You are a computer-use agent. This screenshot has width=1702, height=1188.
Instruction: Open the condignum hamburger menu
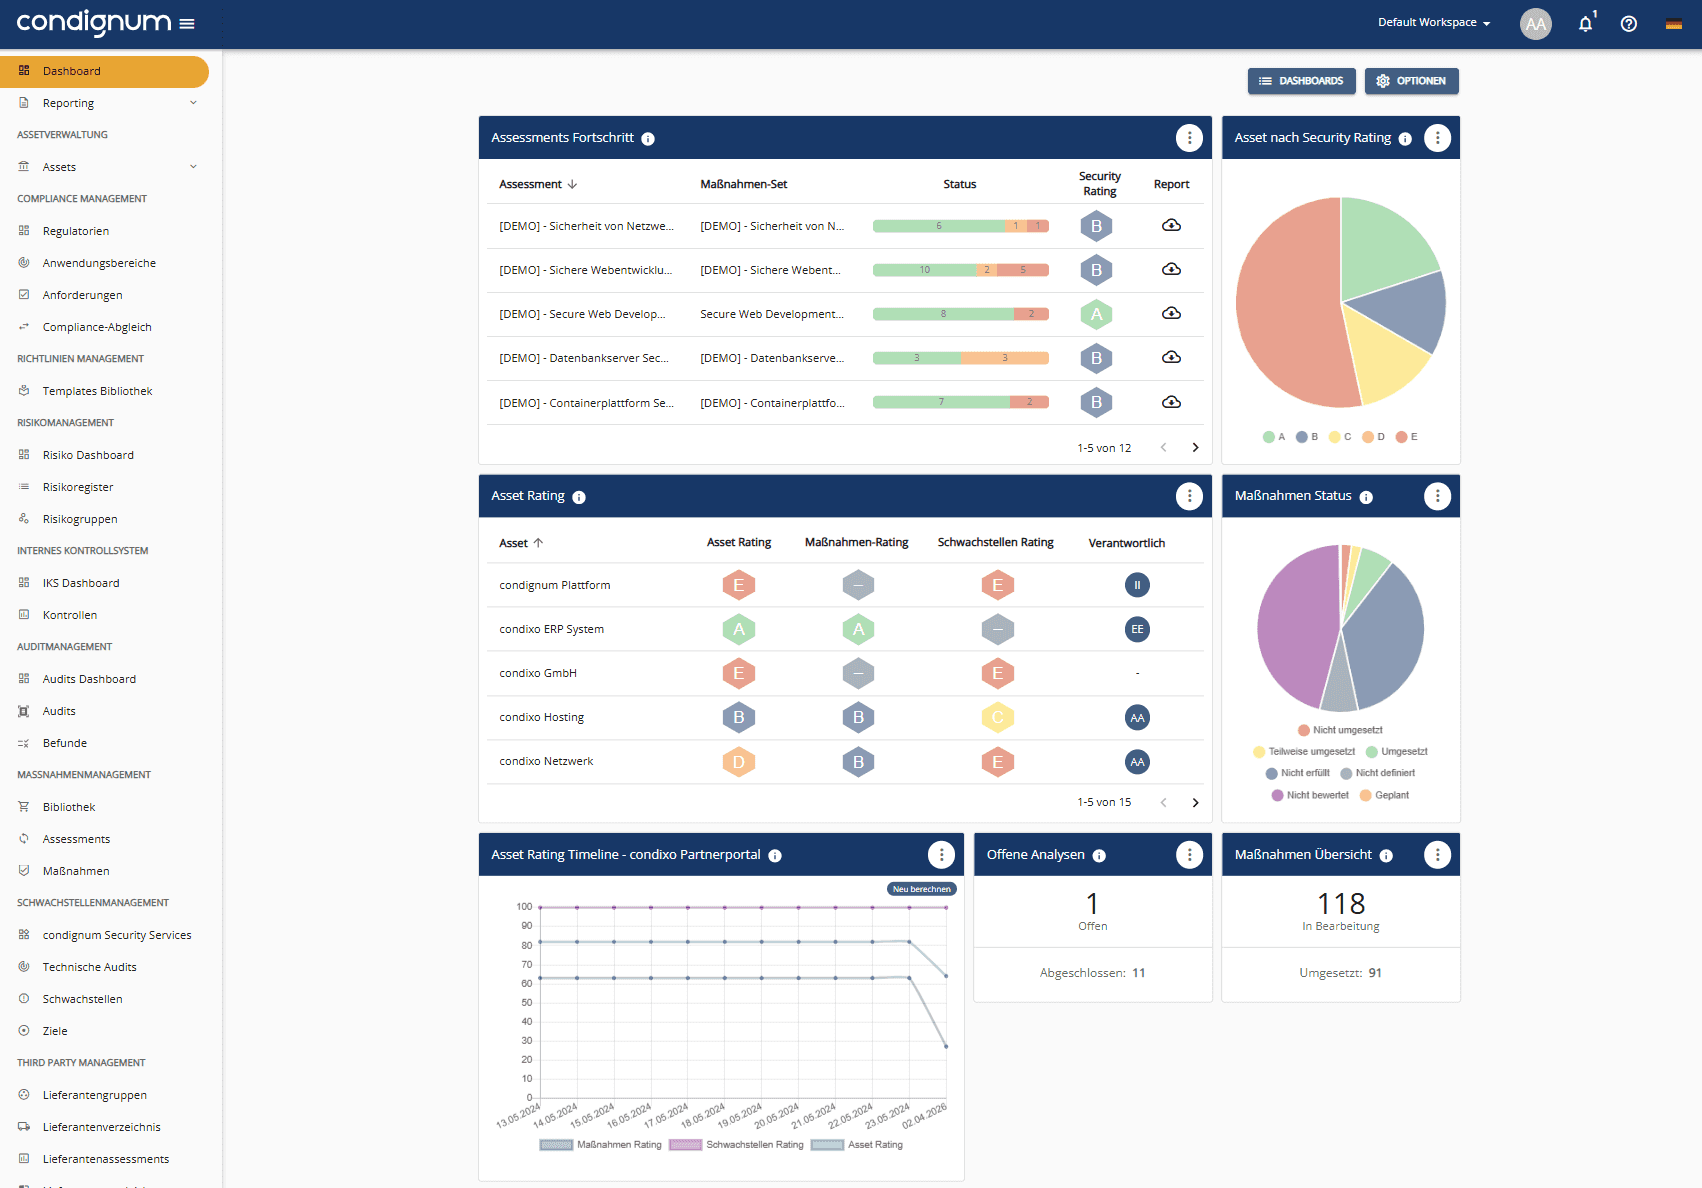click(x=187, y=23)
